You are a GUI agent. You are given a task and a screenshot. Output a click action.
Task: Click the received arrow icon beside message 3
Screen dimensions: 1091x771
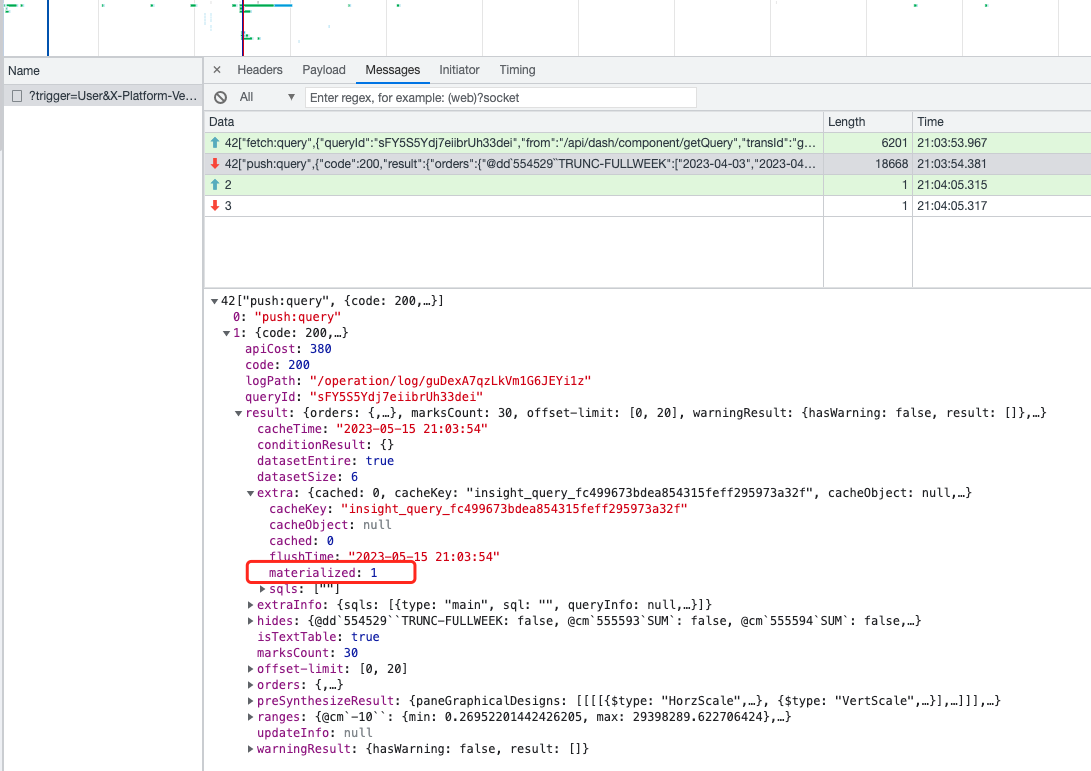[214, 206]
